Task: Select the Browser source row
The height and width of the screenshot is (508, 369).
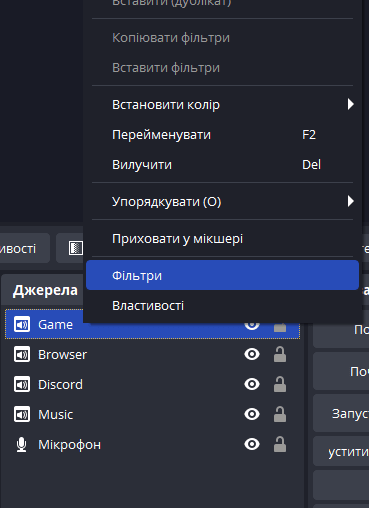Action: point(152,354)
